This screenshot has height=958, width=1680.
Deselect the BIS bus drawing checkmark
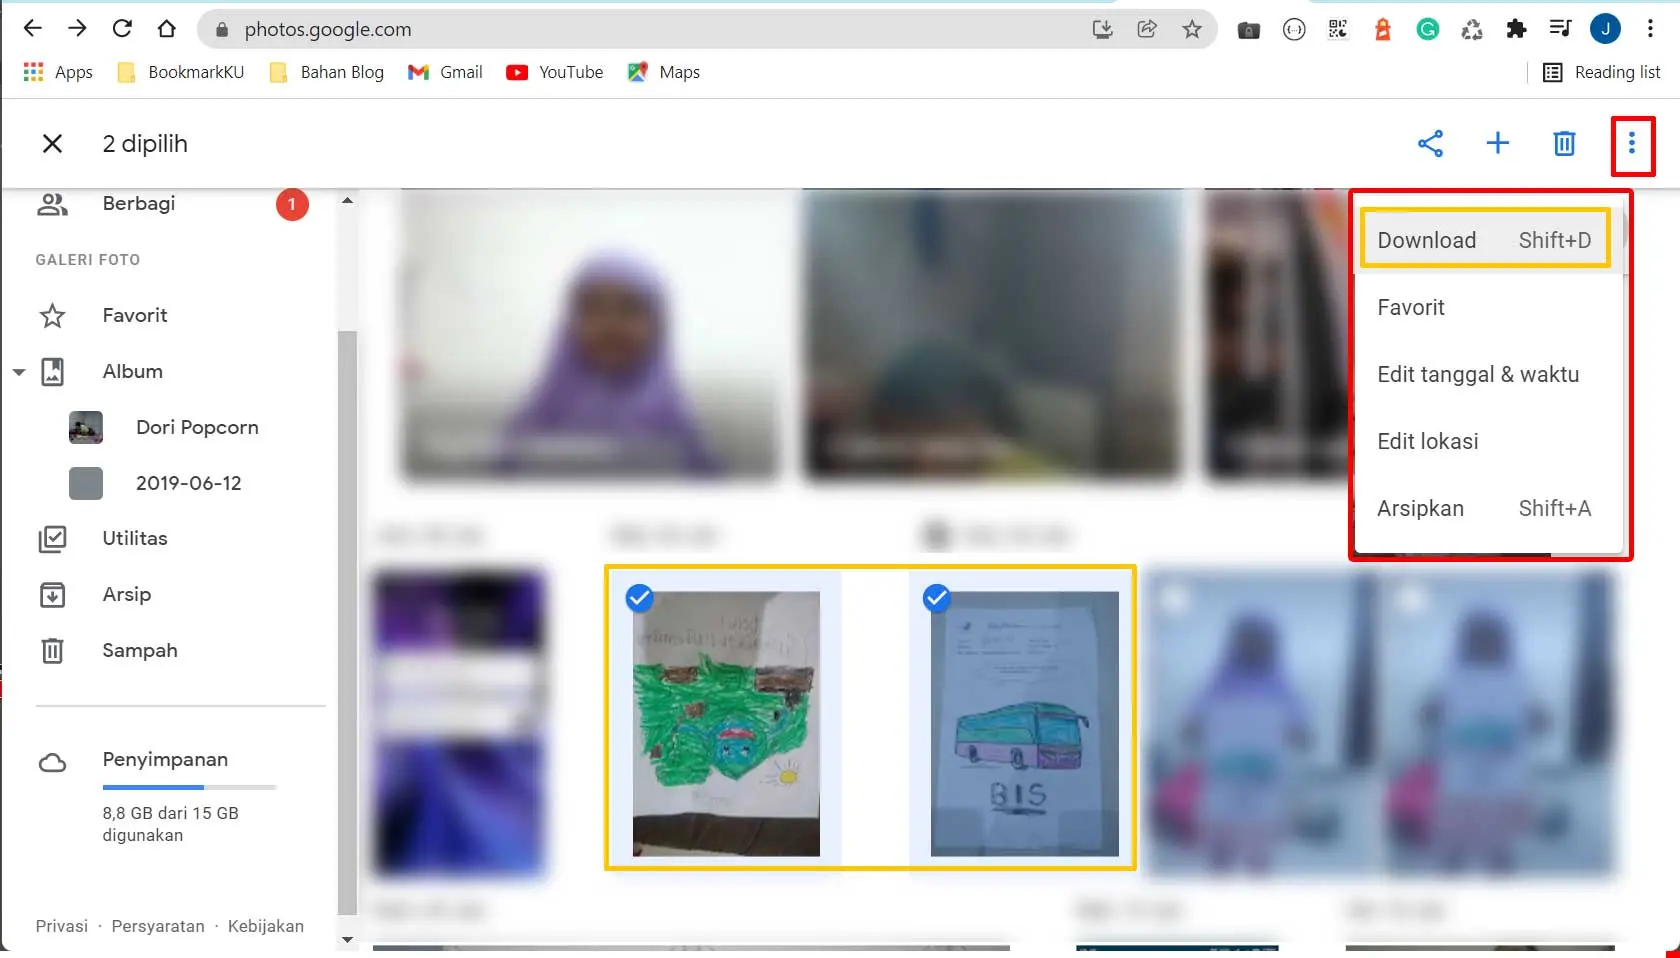pyautogui.click(x=936, y=598)
